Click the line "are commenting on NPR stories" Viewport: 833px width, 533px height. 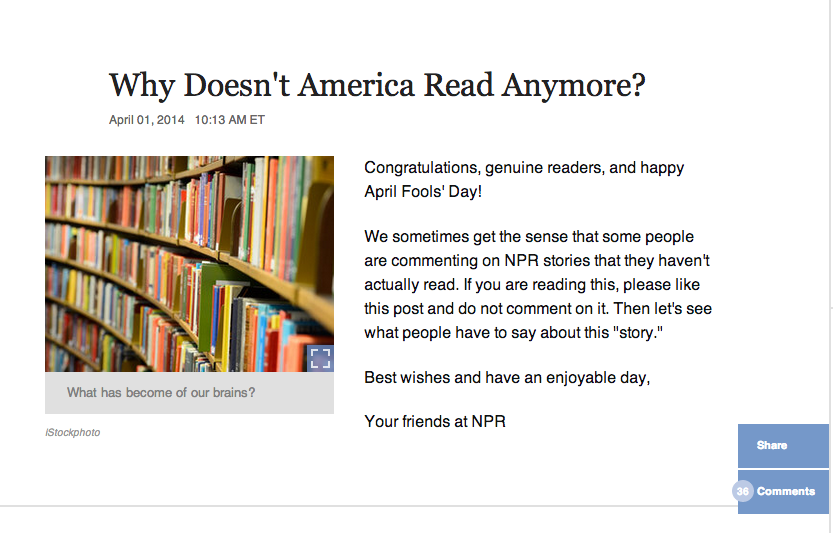pyautogui.click(x=537, y=260)
